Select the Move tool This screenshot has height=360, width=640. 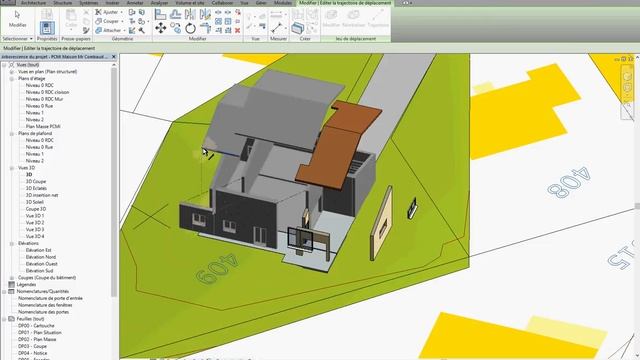(x=160, y=28)
